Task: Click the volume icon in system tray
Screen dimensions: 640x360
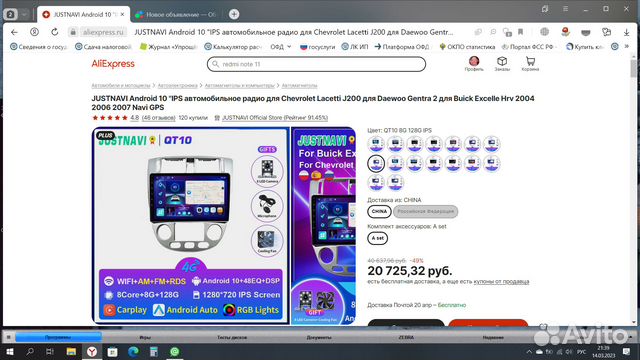Action: tap(569, 351)
